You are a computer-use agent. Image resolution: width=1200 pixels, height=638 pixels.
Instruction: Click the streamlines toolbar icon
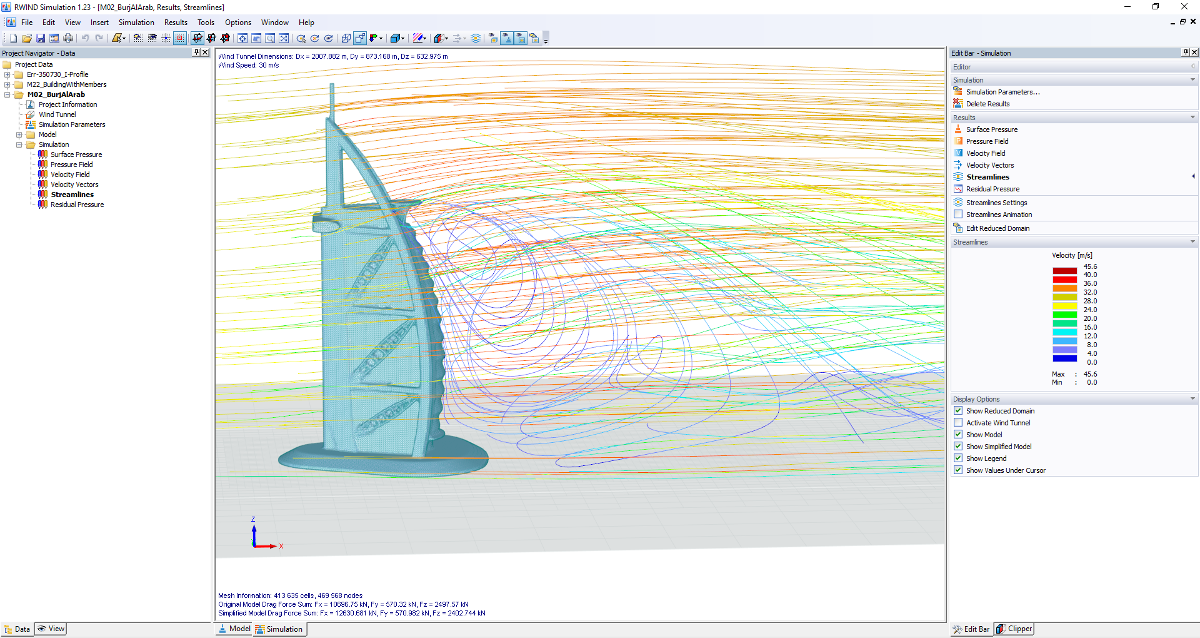point(476,38)
